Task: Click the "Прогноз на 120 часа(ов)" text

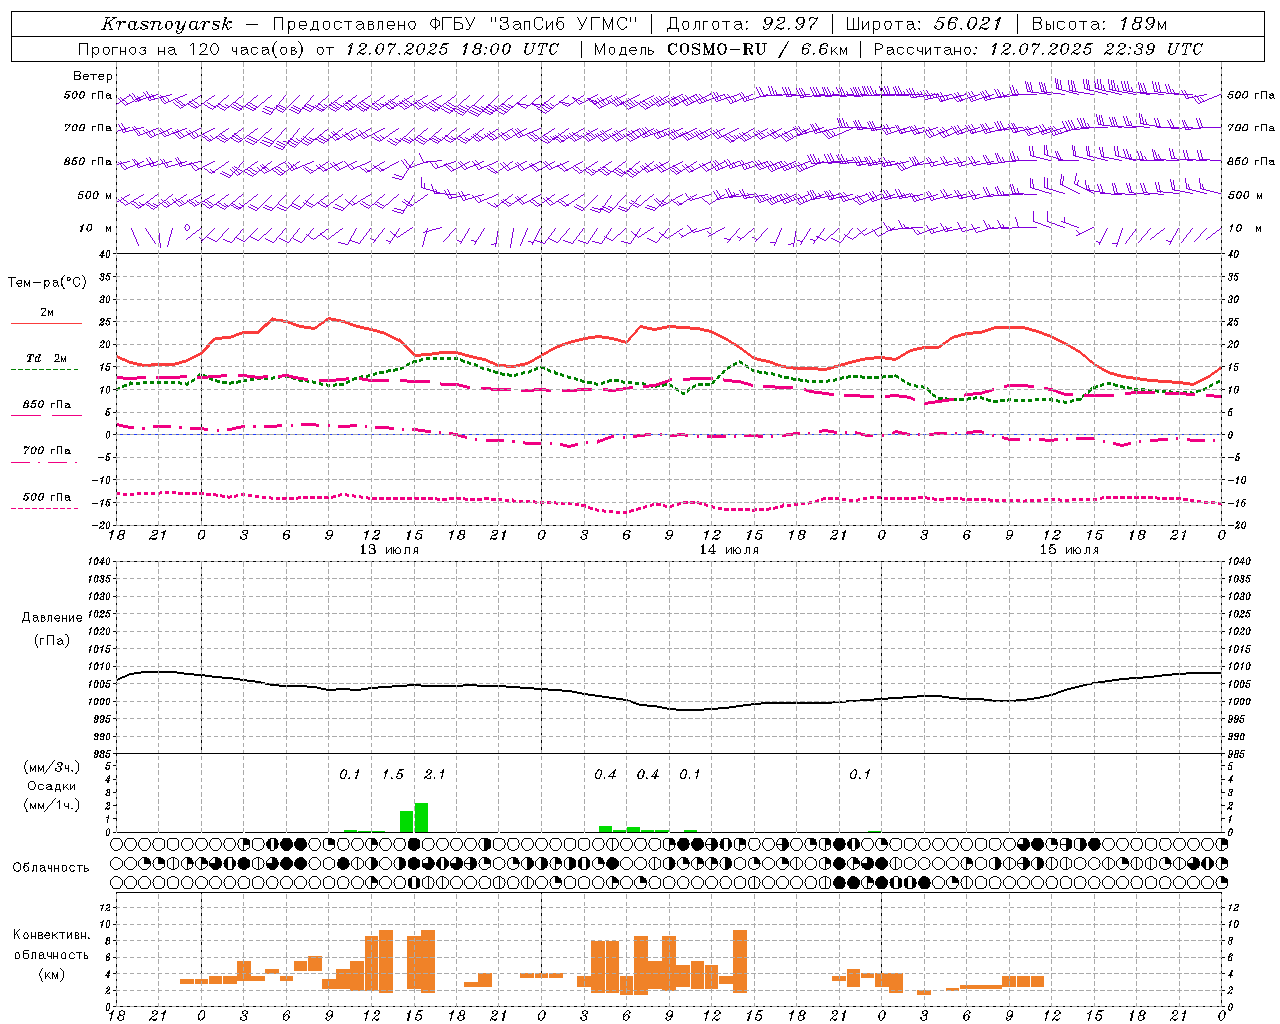Action: point(192,49)
